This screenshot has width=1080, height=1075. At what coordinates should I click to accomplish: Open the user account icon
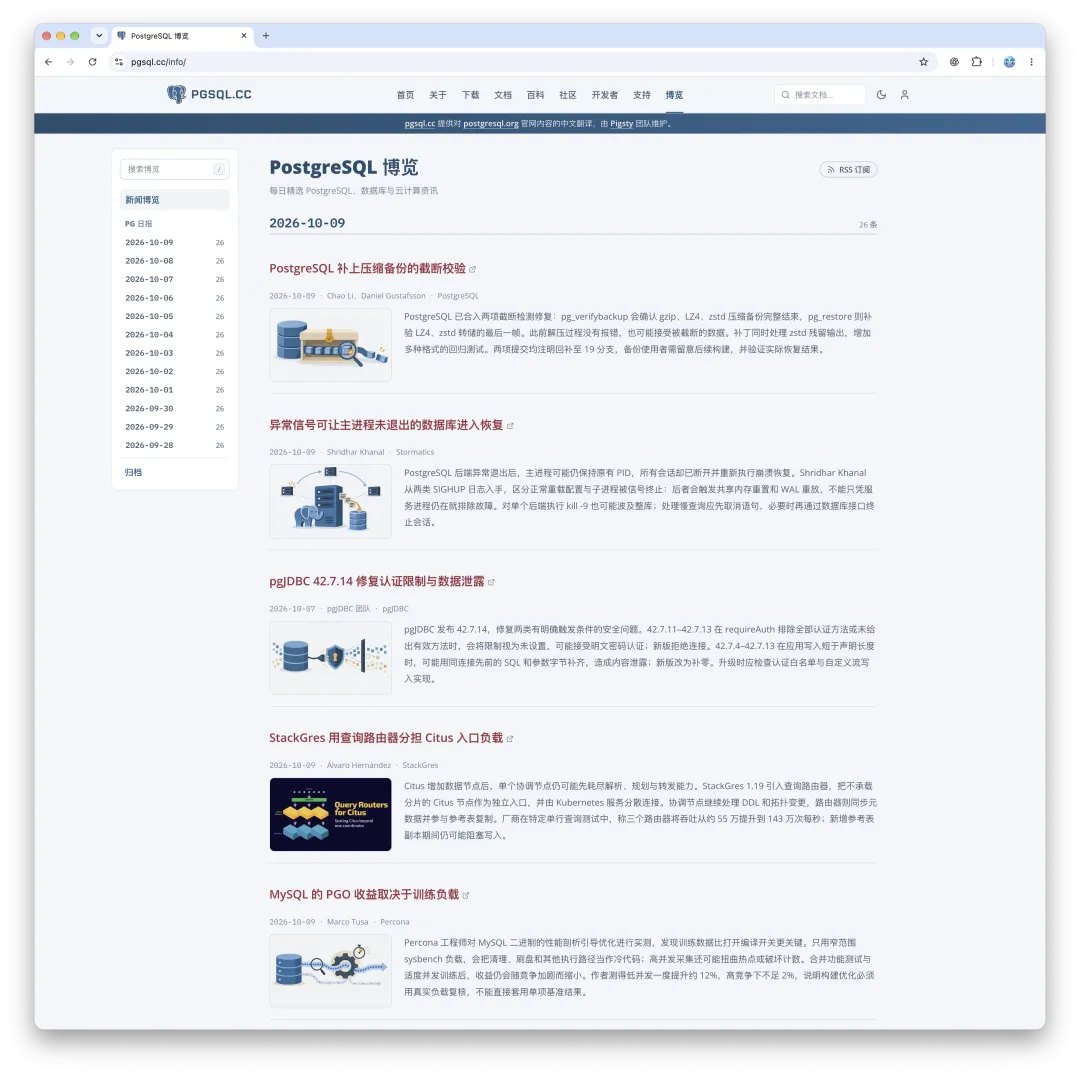(904, 95)
